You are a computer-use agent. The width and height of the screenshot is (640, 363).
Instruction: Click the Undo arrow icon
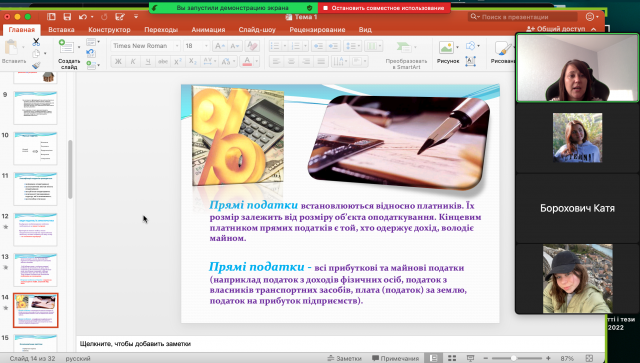[x=83, y=17]
